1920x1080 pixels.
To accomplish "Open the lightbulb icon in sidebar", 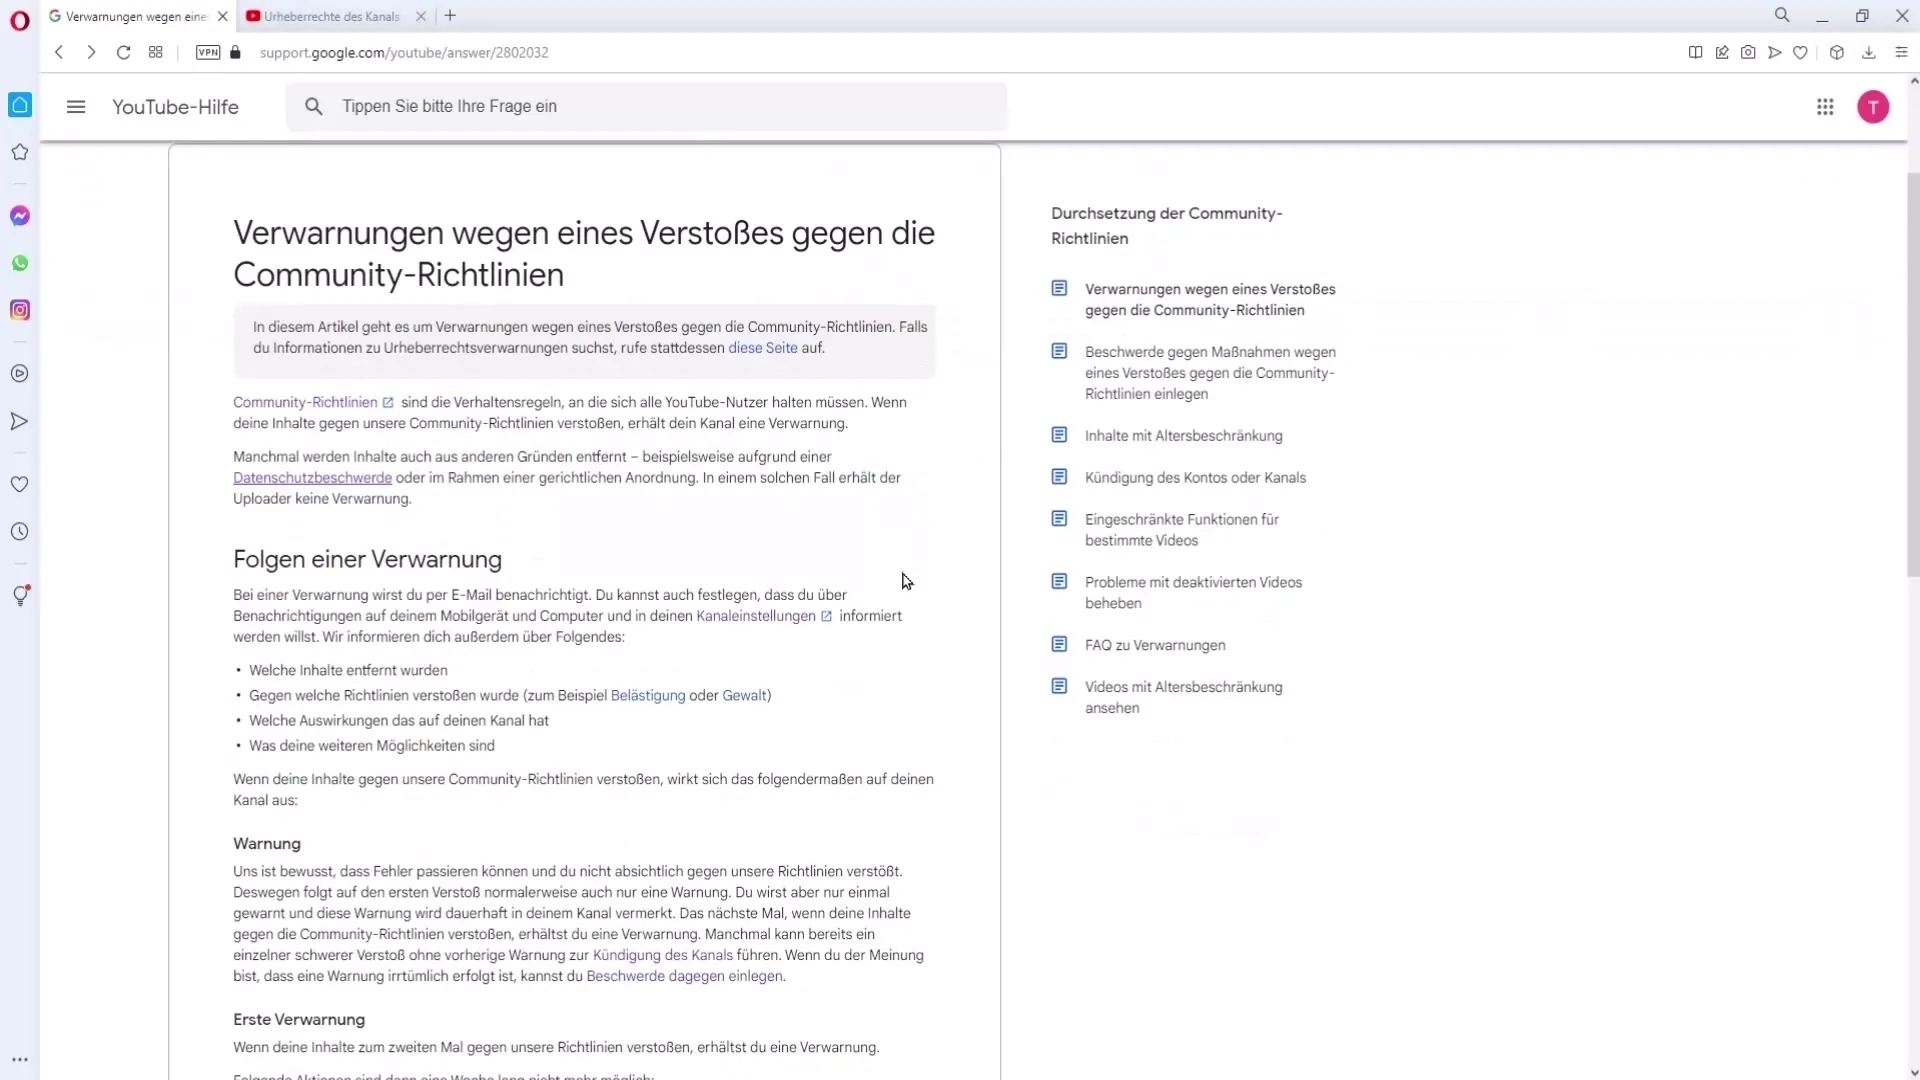I will 20,596.
